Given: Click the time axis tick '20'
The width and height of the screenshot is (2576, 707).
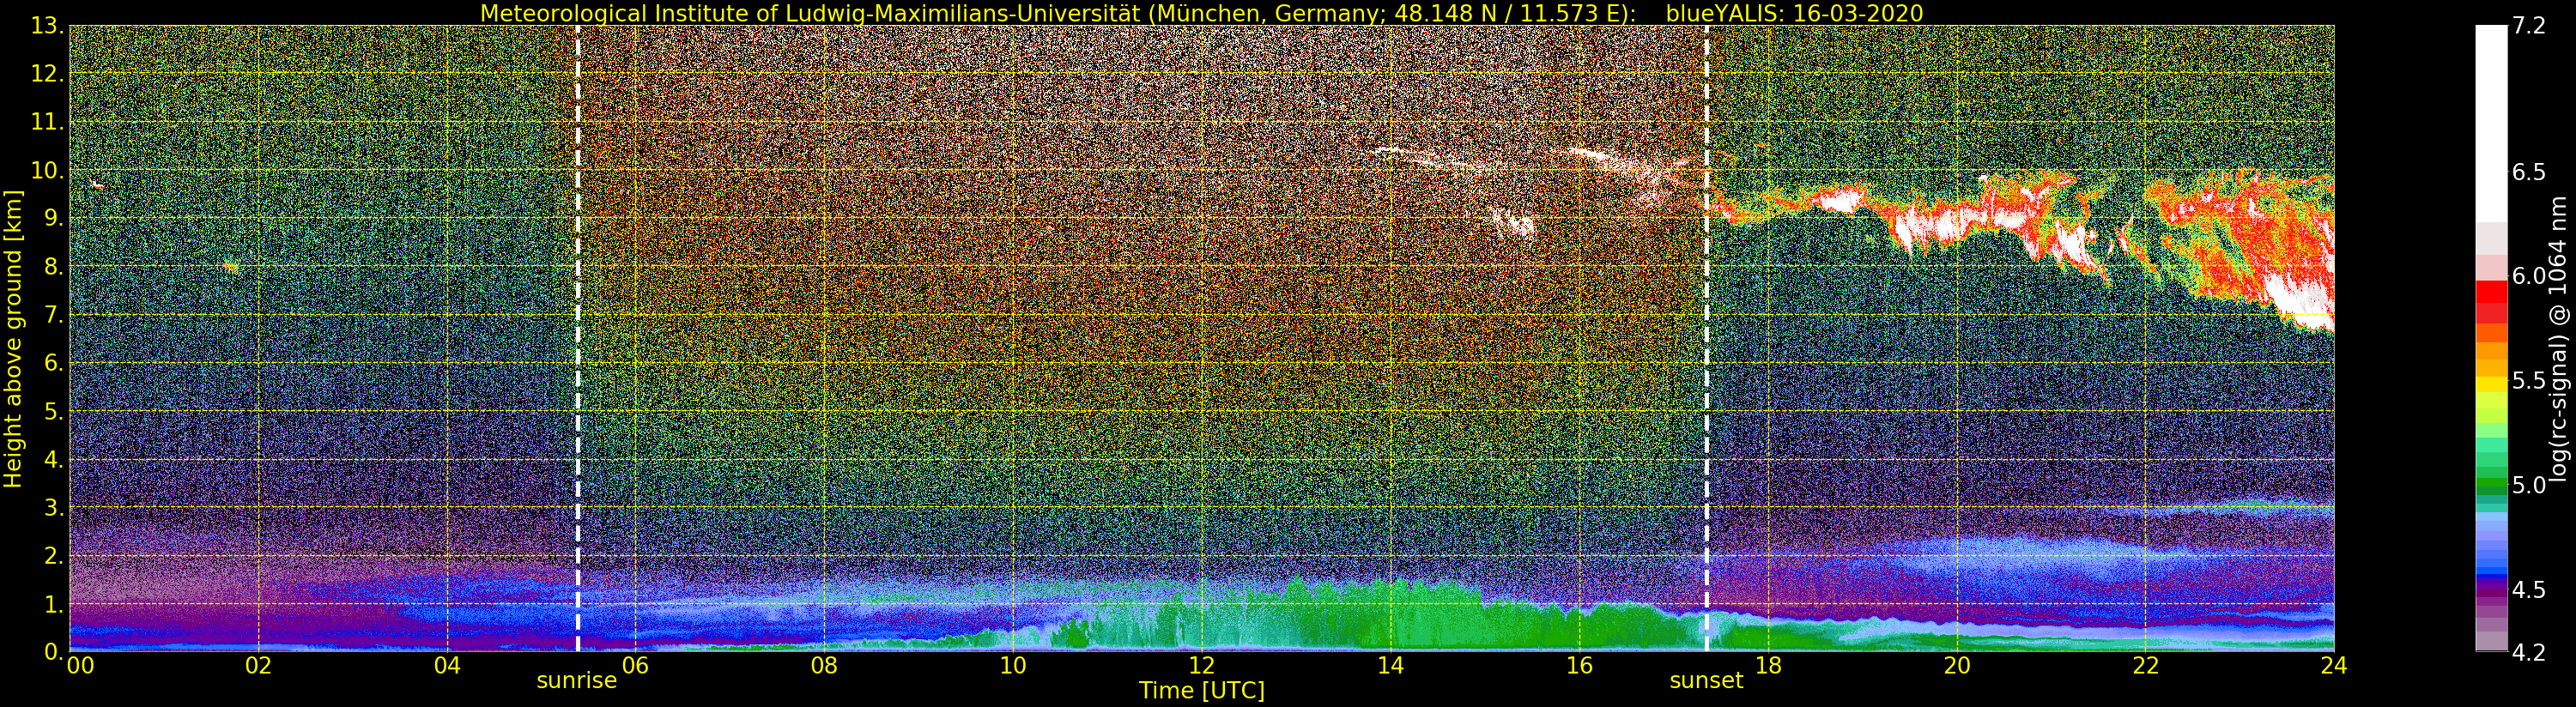Looking at the screenshot, I should click(1957, 665).
